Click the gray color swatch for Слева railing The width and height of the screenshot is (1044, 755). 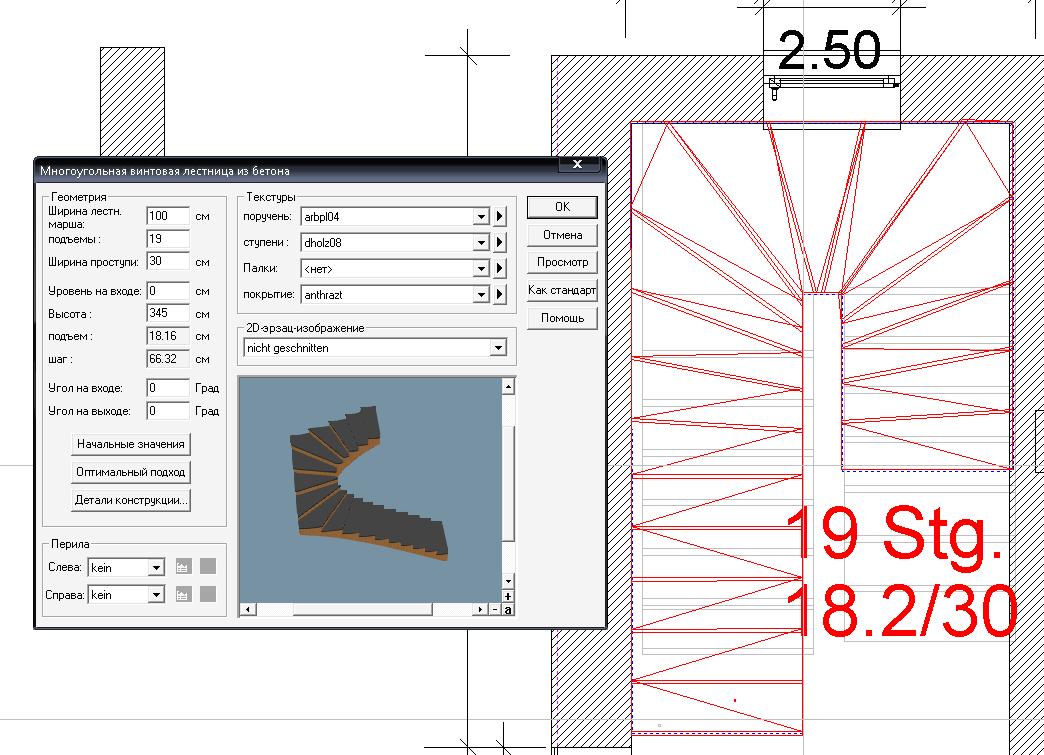point(207,567)
